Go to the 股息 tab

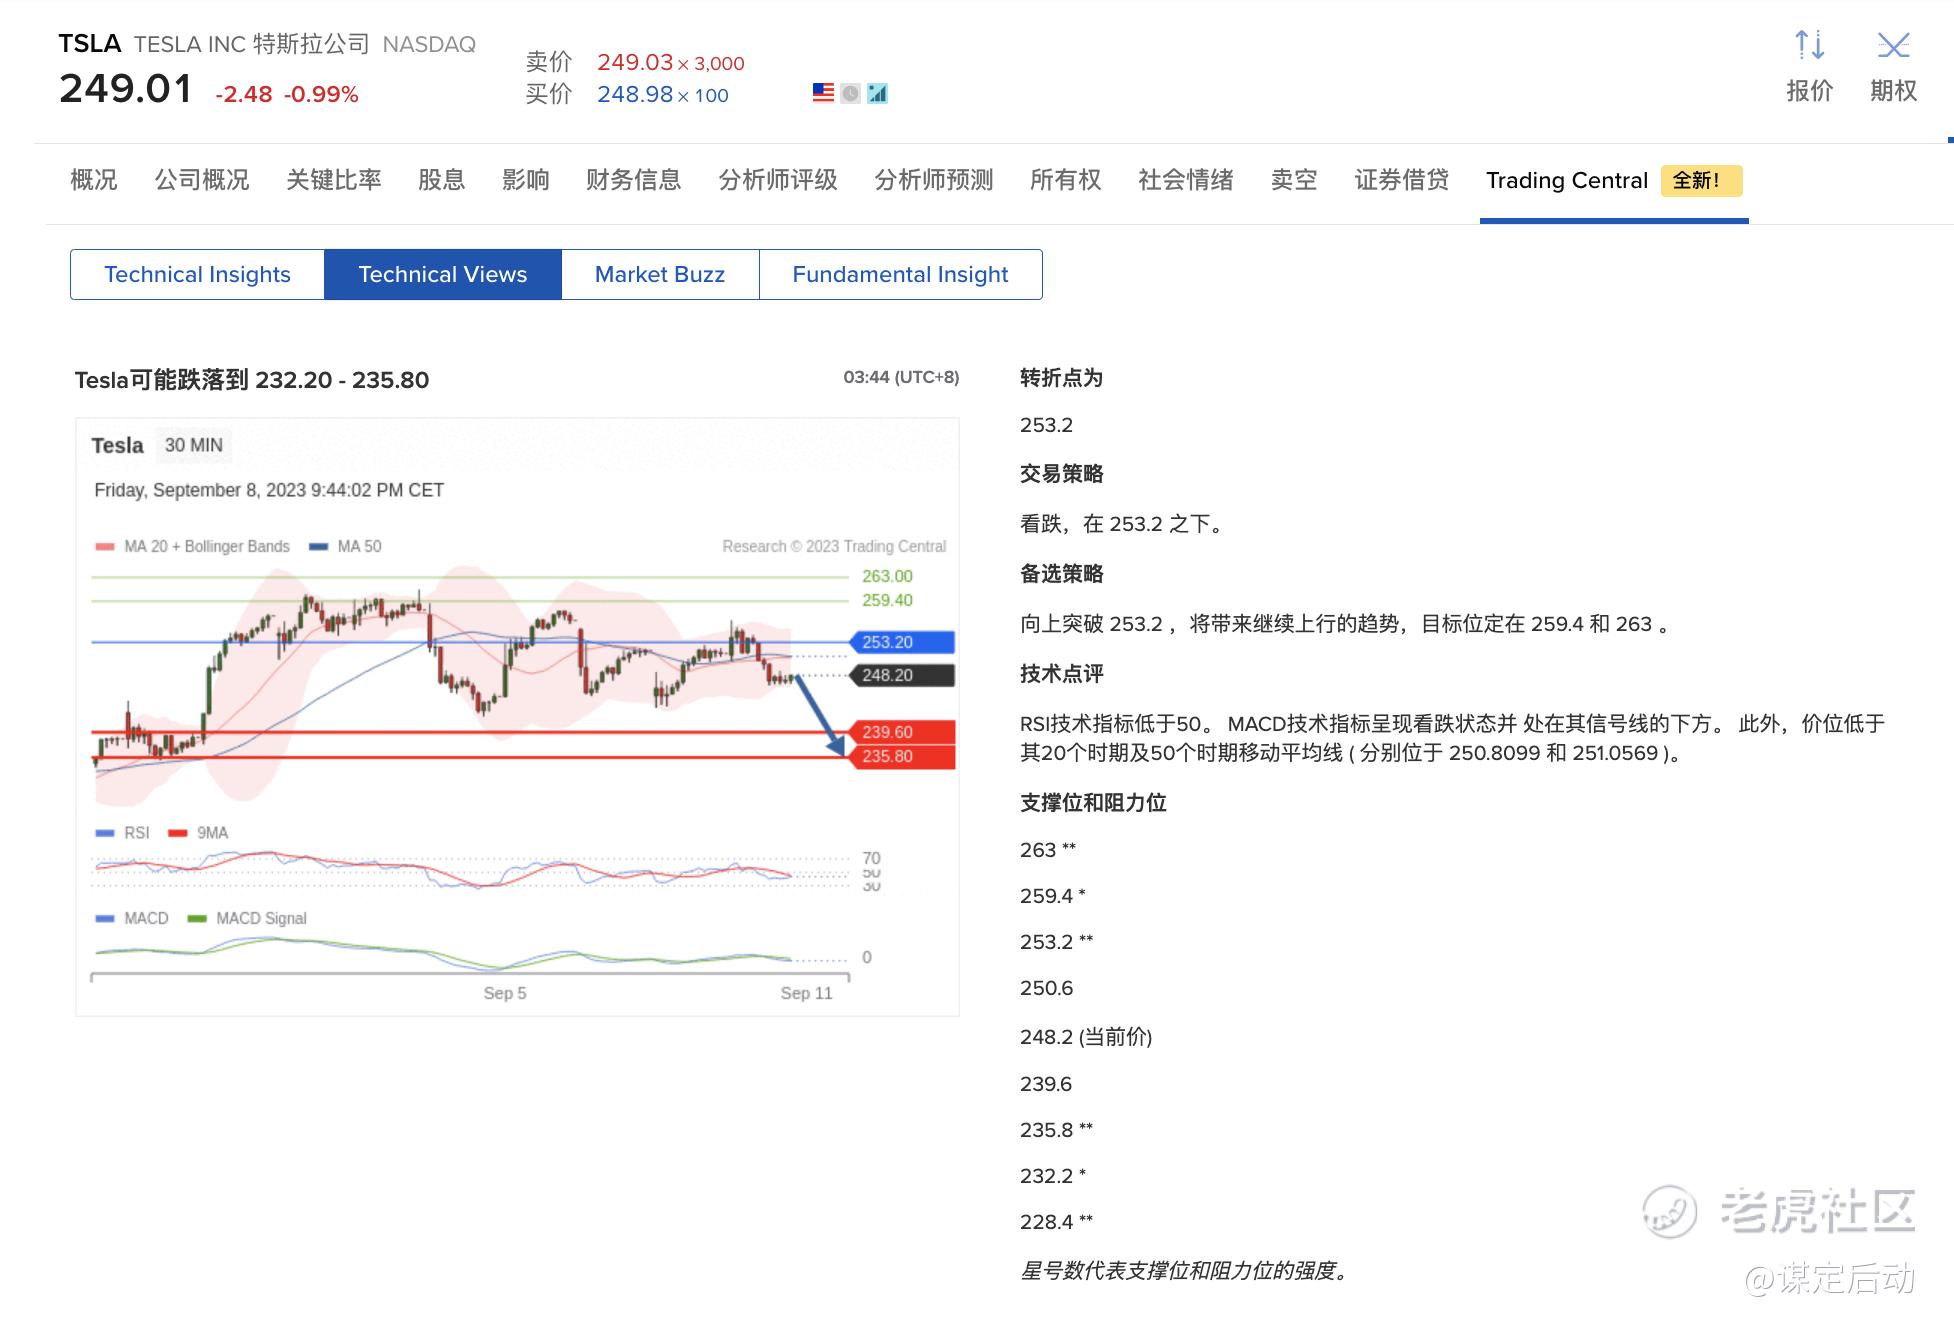(x=442, y=180)
